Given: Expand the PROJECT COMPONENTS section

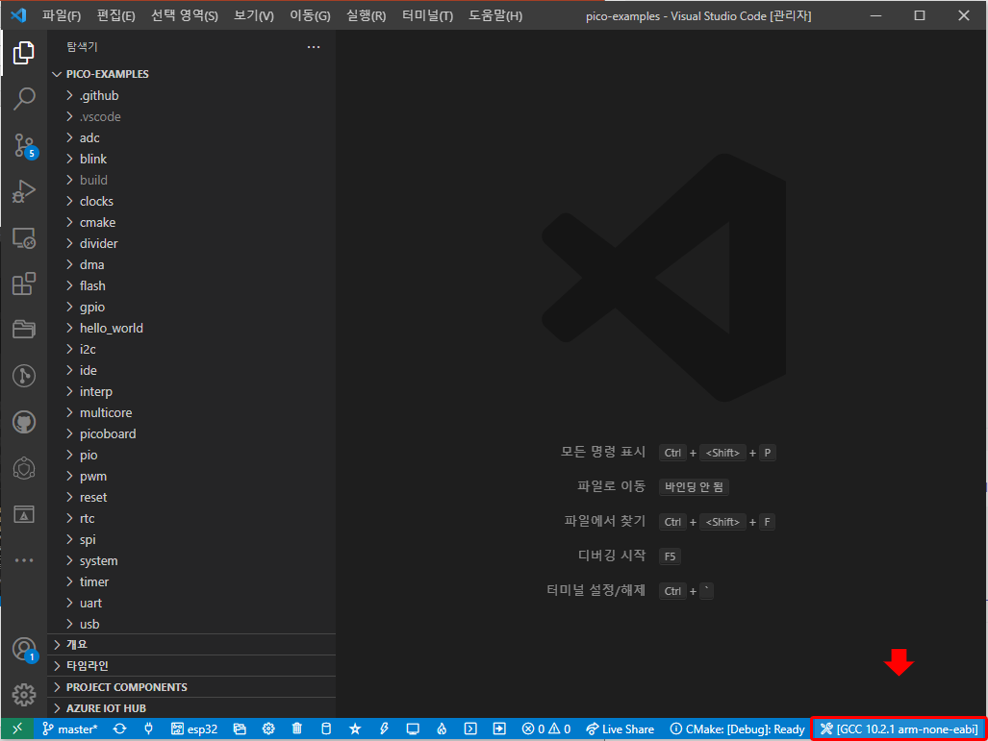Looking at the screenshot, I should click(192, 687).
